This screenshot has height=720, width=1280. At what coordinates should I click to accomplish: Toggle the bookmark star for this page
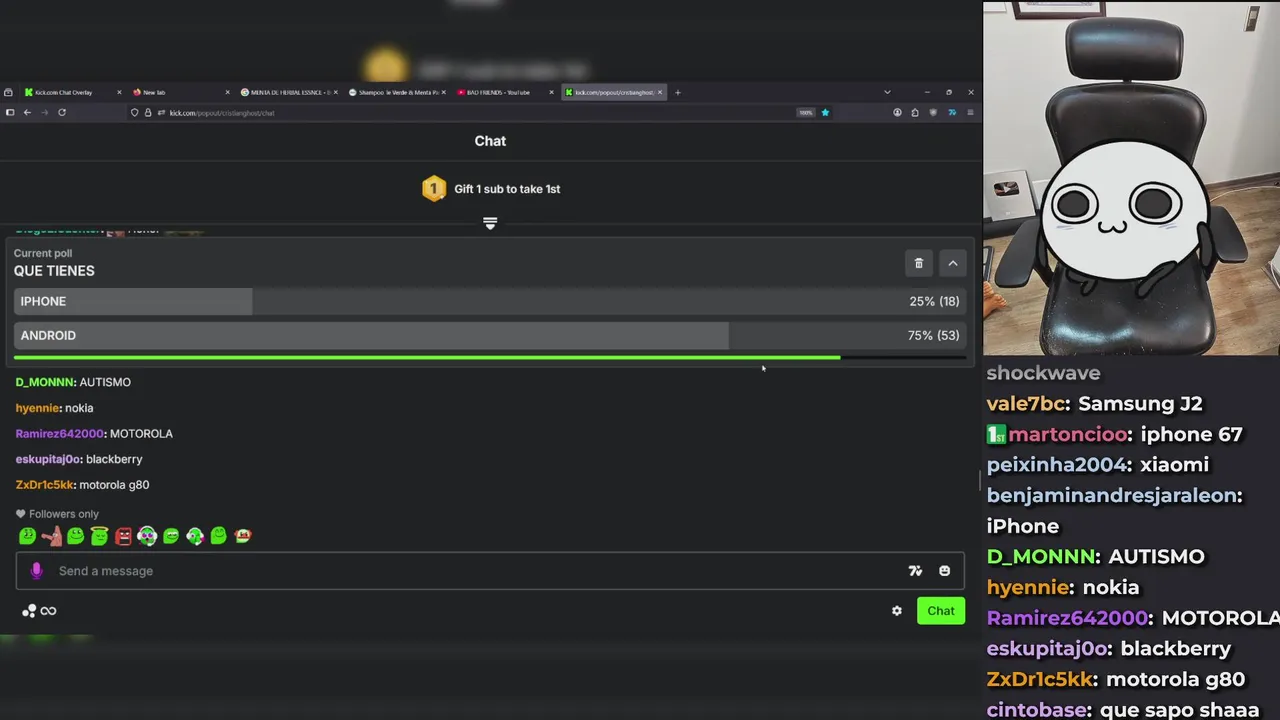coord(825,113)
